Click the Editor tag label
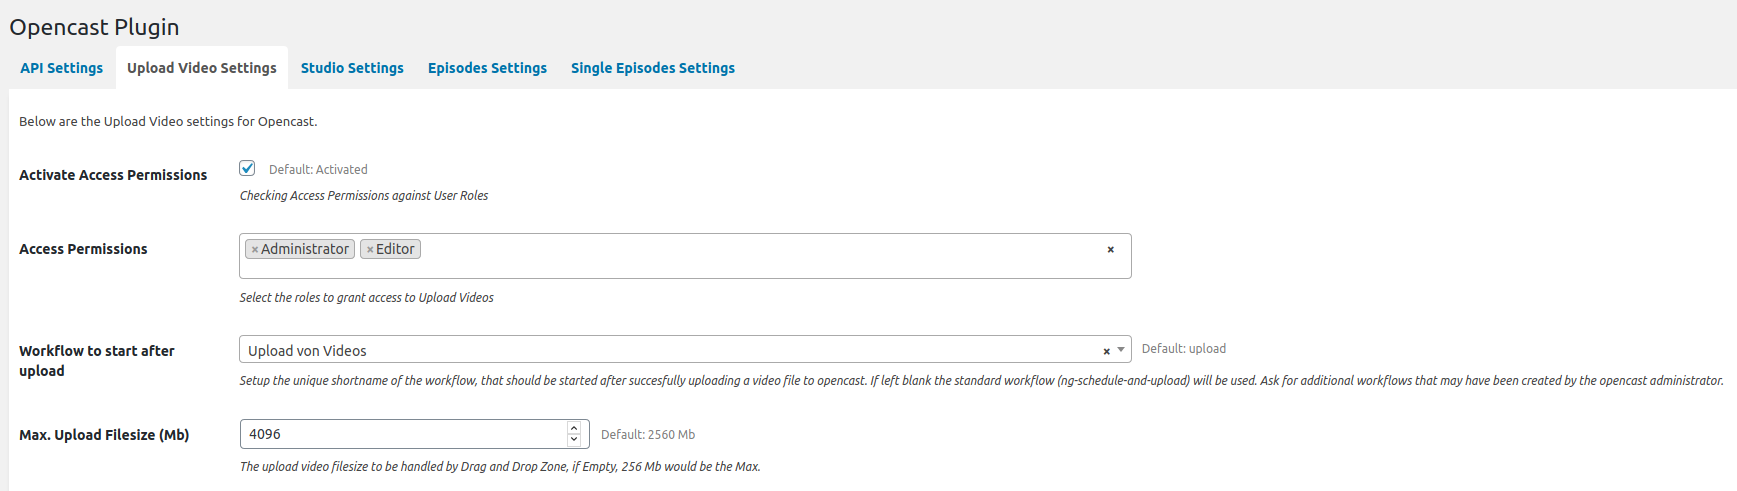 pos(395,249)
